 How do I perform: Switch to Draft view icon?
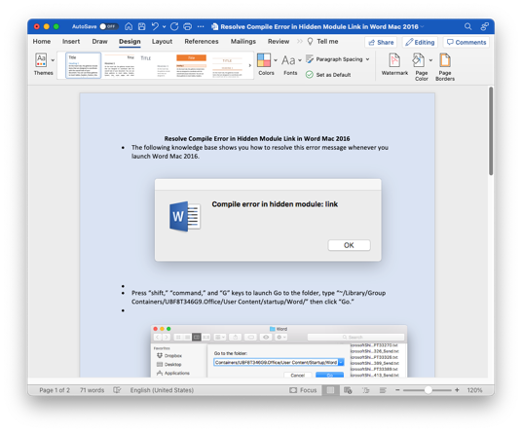click(383, 390)
